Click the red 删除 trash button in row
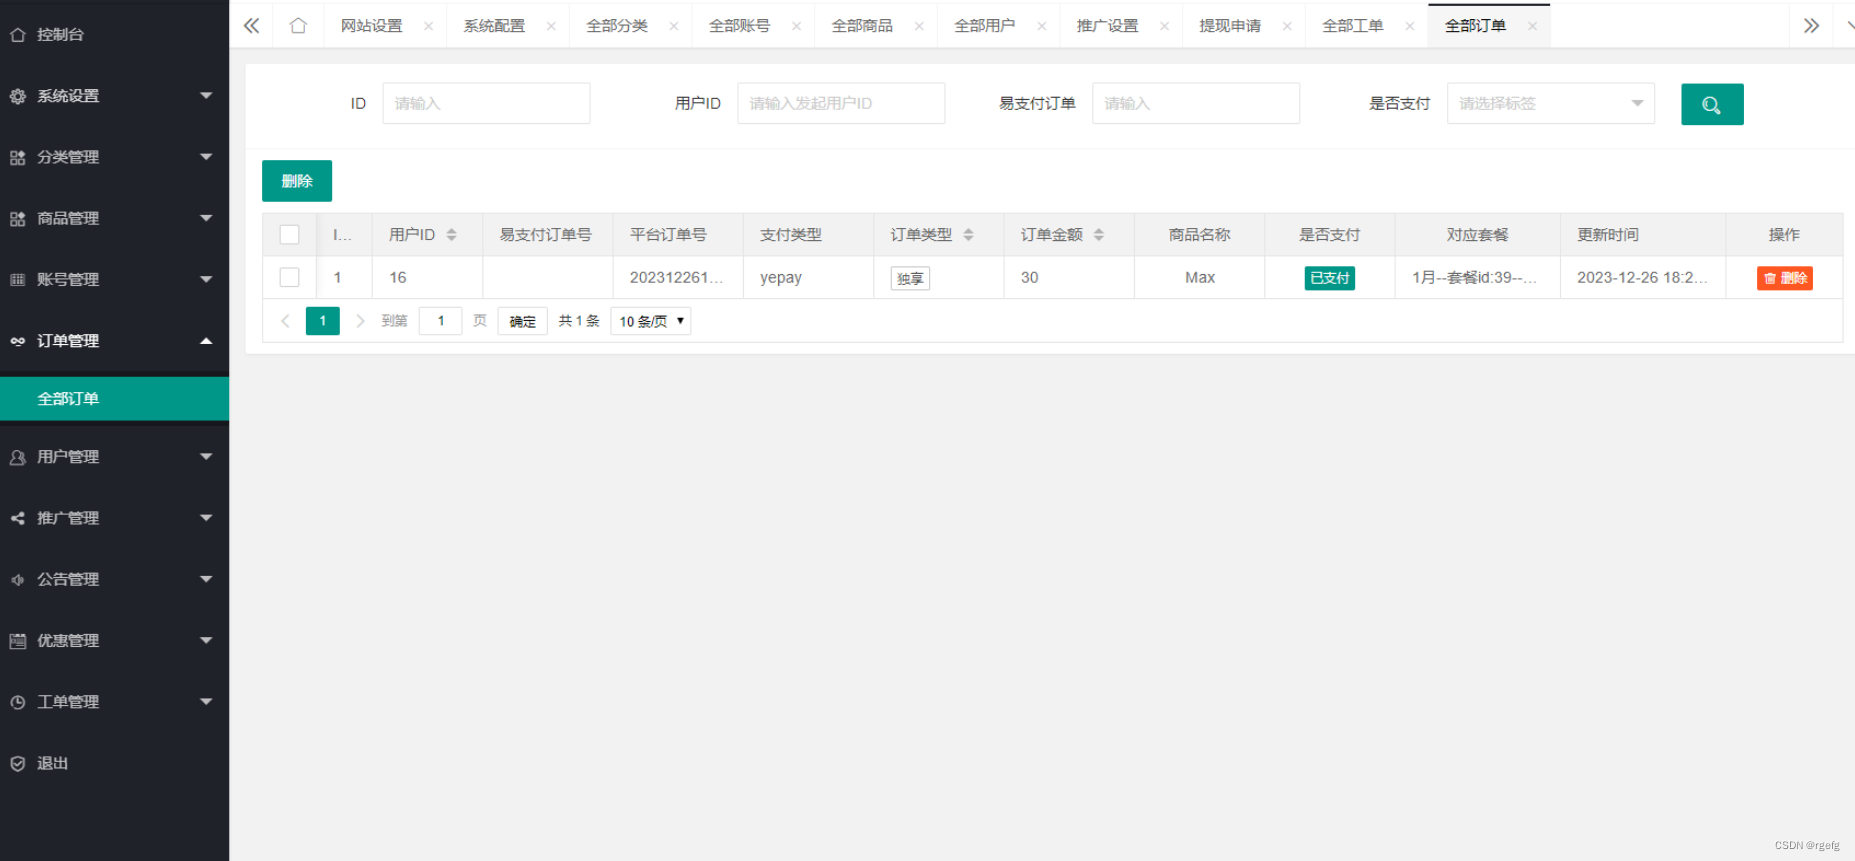This screenshot has height=861, width=1855. (x=1785, y=278)
